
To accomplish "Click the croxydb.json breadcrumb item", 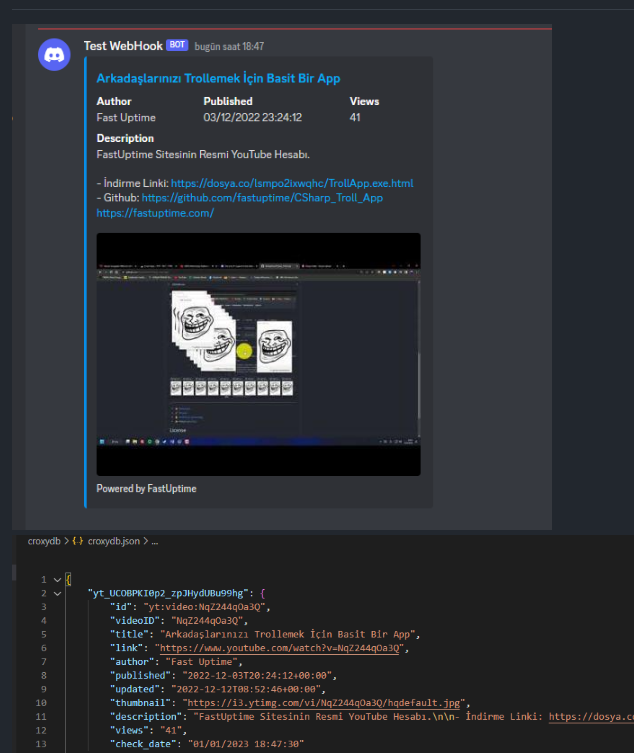I will [114, 541].
